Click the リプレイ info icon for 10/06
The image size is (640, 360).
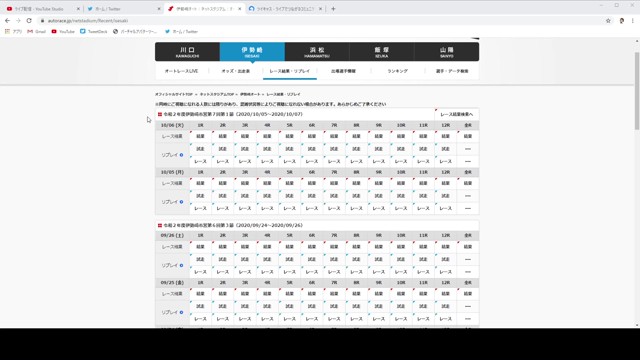(181, 155)
